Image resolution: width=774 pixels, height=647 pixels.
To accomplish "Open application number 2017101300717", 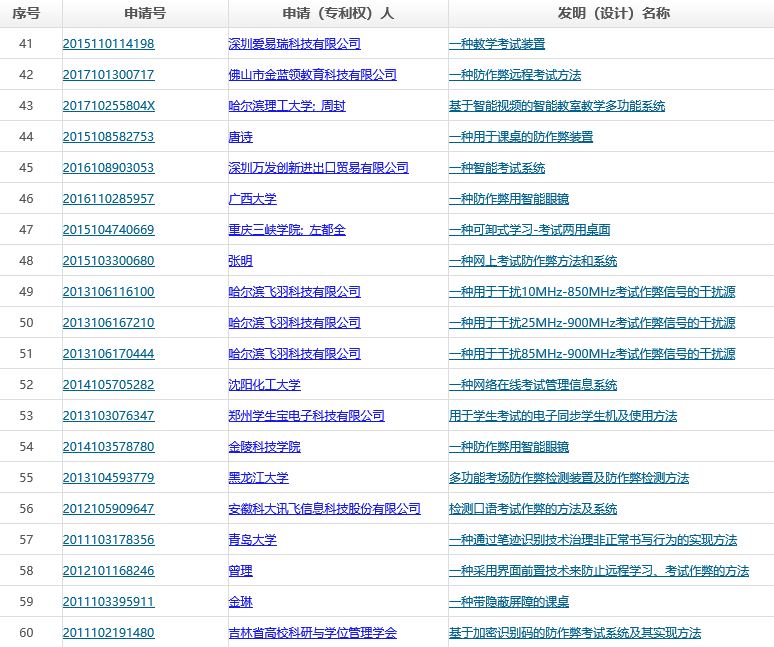I will point(109,75).
